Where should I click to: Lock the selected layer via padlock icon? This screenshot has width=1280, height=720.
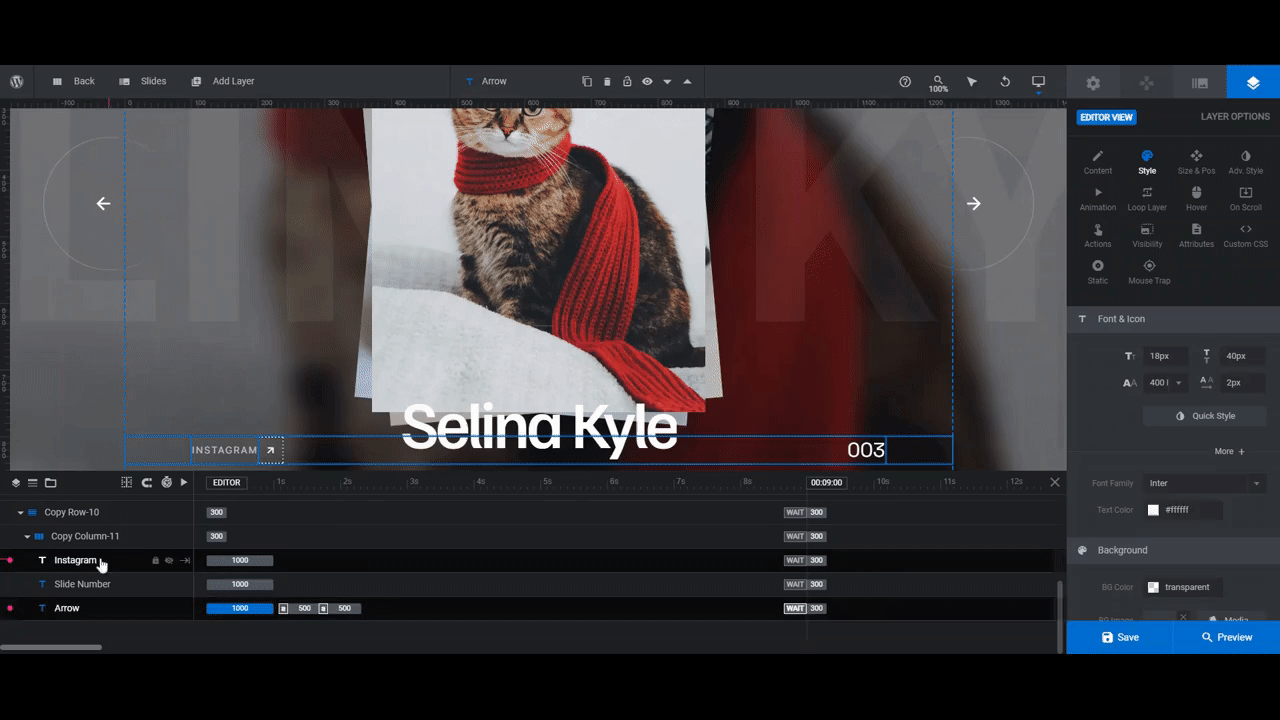pos(627,81)
